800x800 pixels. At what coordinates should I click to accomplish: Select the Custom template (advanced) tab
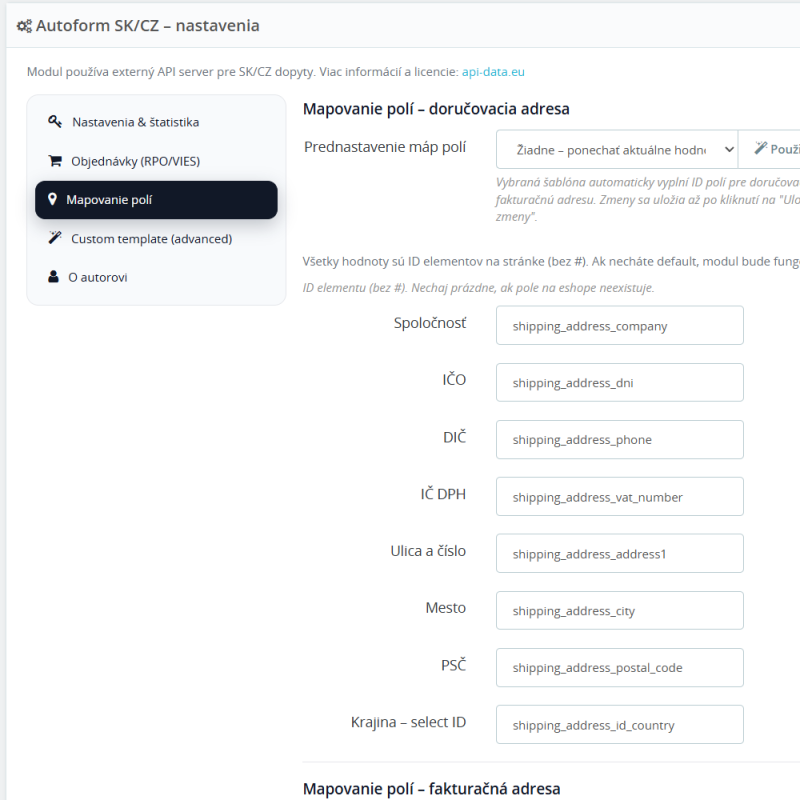coord(151,239)
